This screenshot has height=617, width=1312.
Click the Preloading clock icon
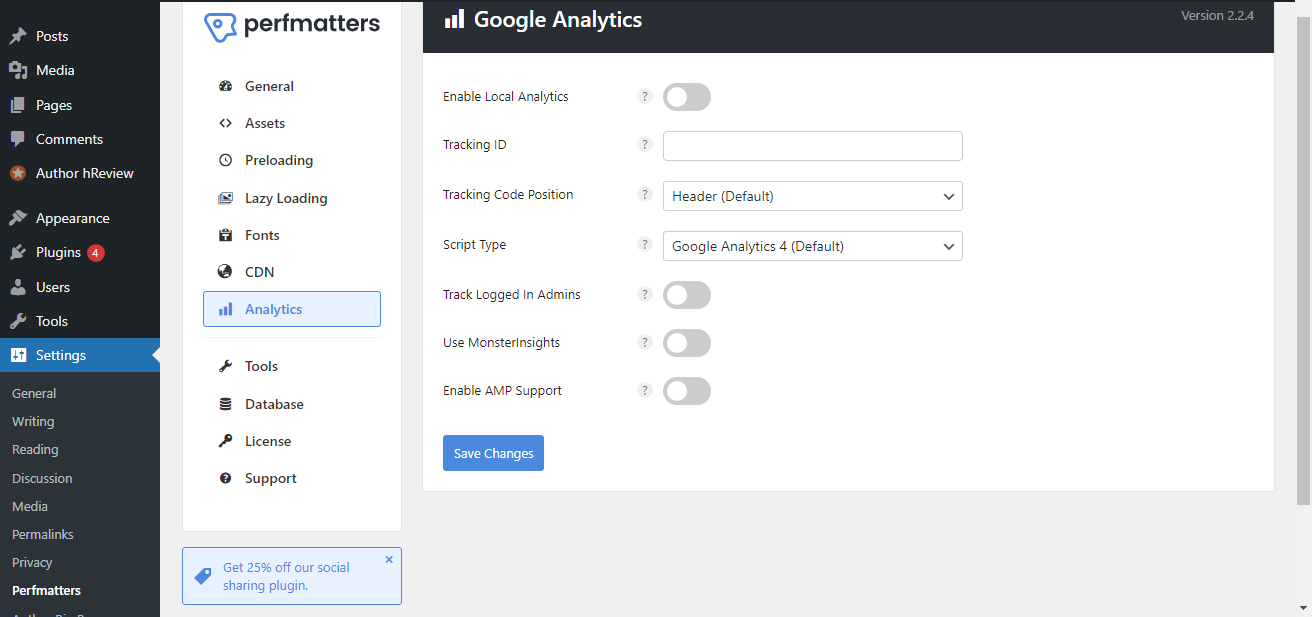tap(225, 160)
